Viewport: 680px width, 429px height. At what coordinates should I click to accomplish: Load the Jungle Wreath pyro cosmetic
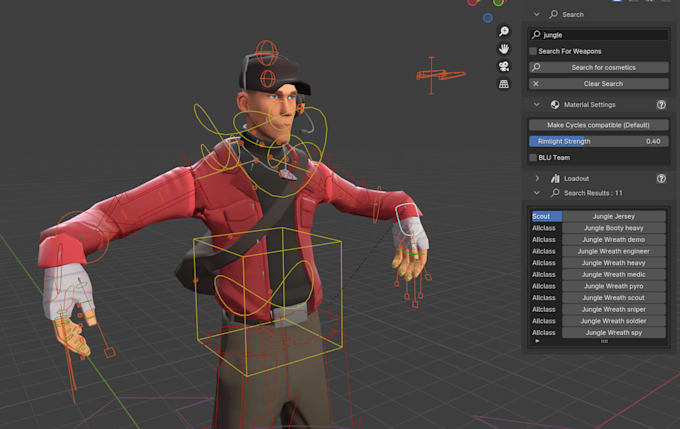[x=614, y=286]
